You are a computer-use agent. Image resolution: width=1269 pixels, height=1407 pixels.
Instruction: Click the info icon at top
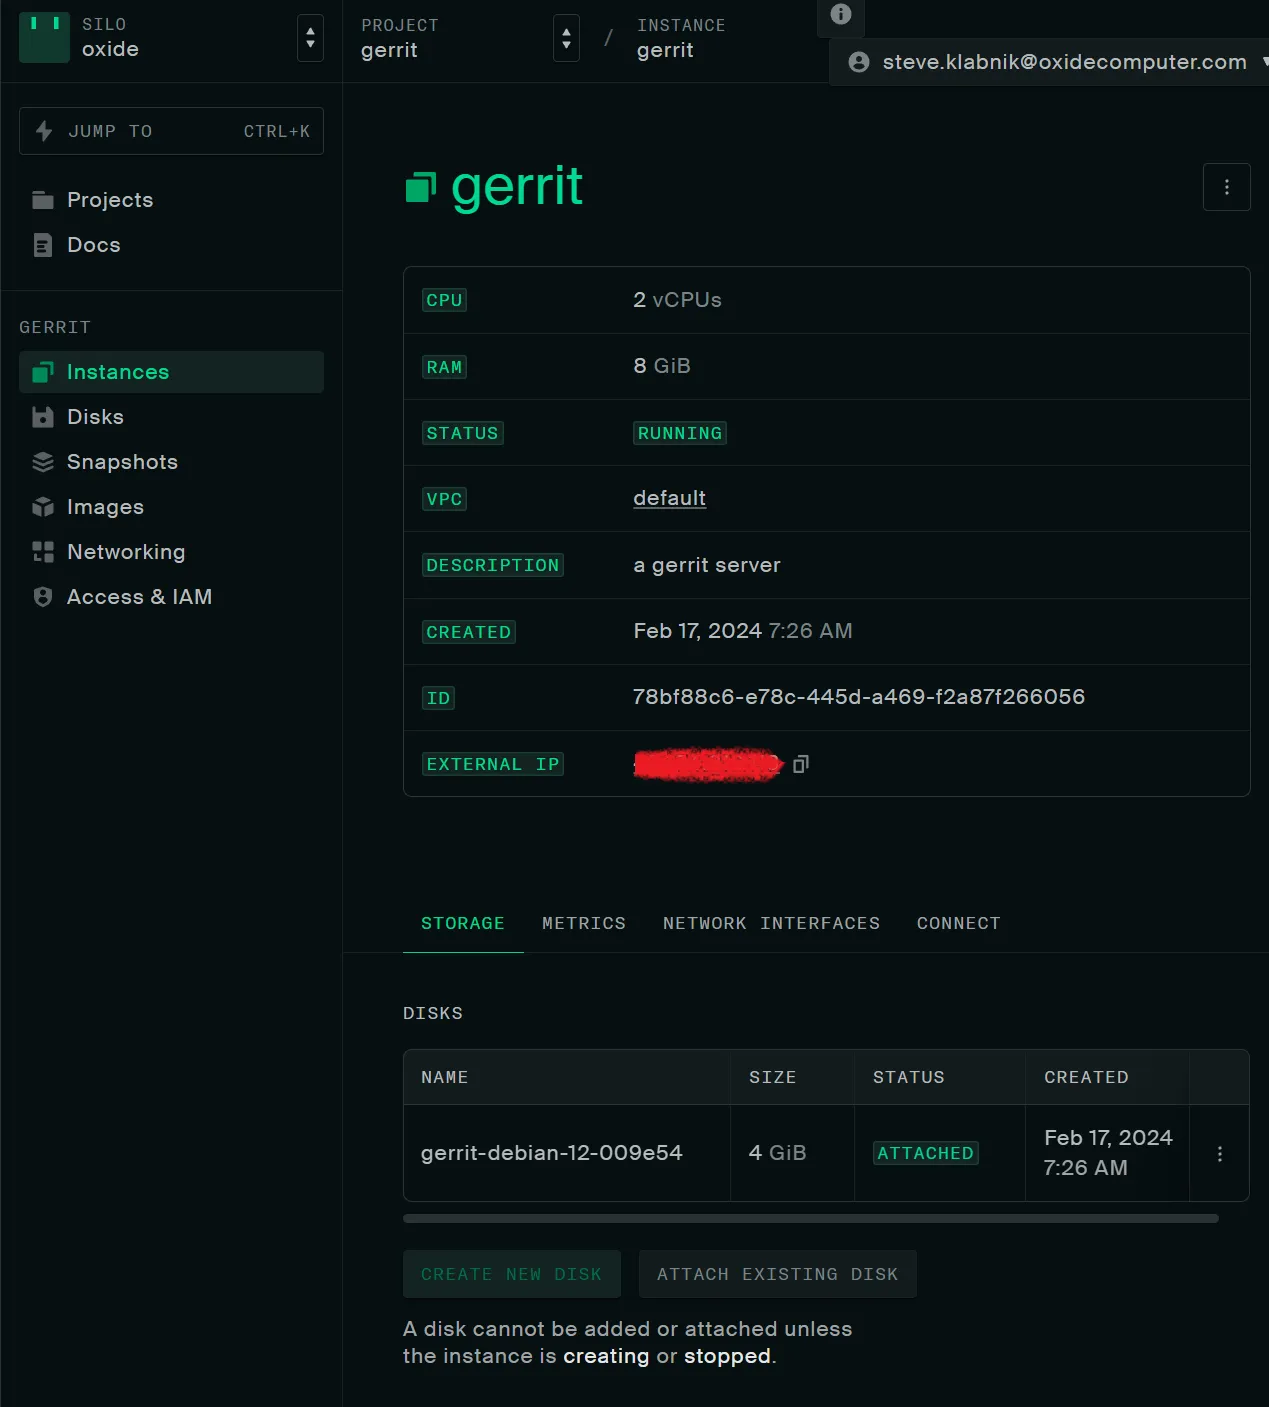click(841, 14)
